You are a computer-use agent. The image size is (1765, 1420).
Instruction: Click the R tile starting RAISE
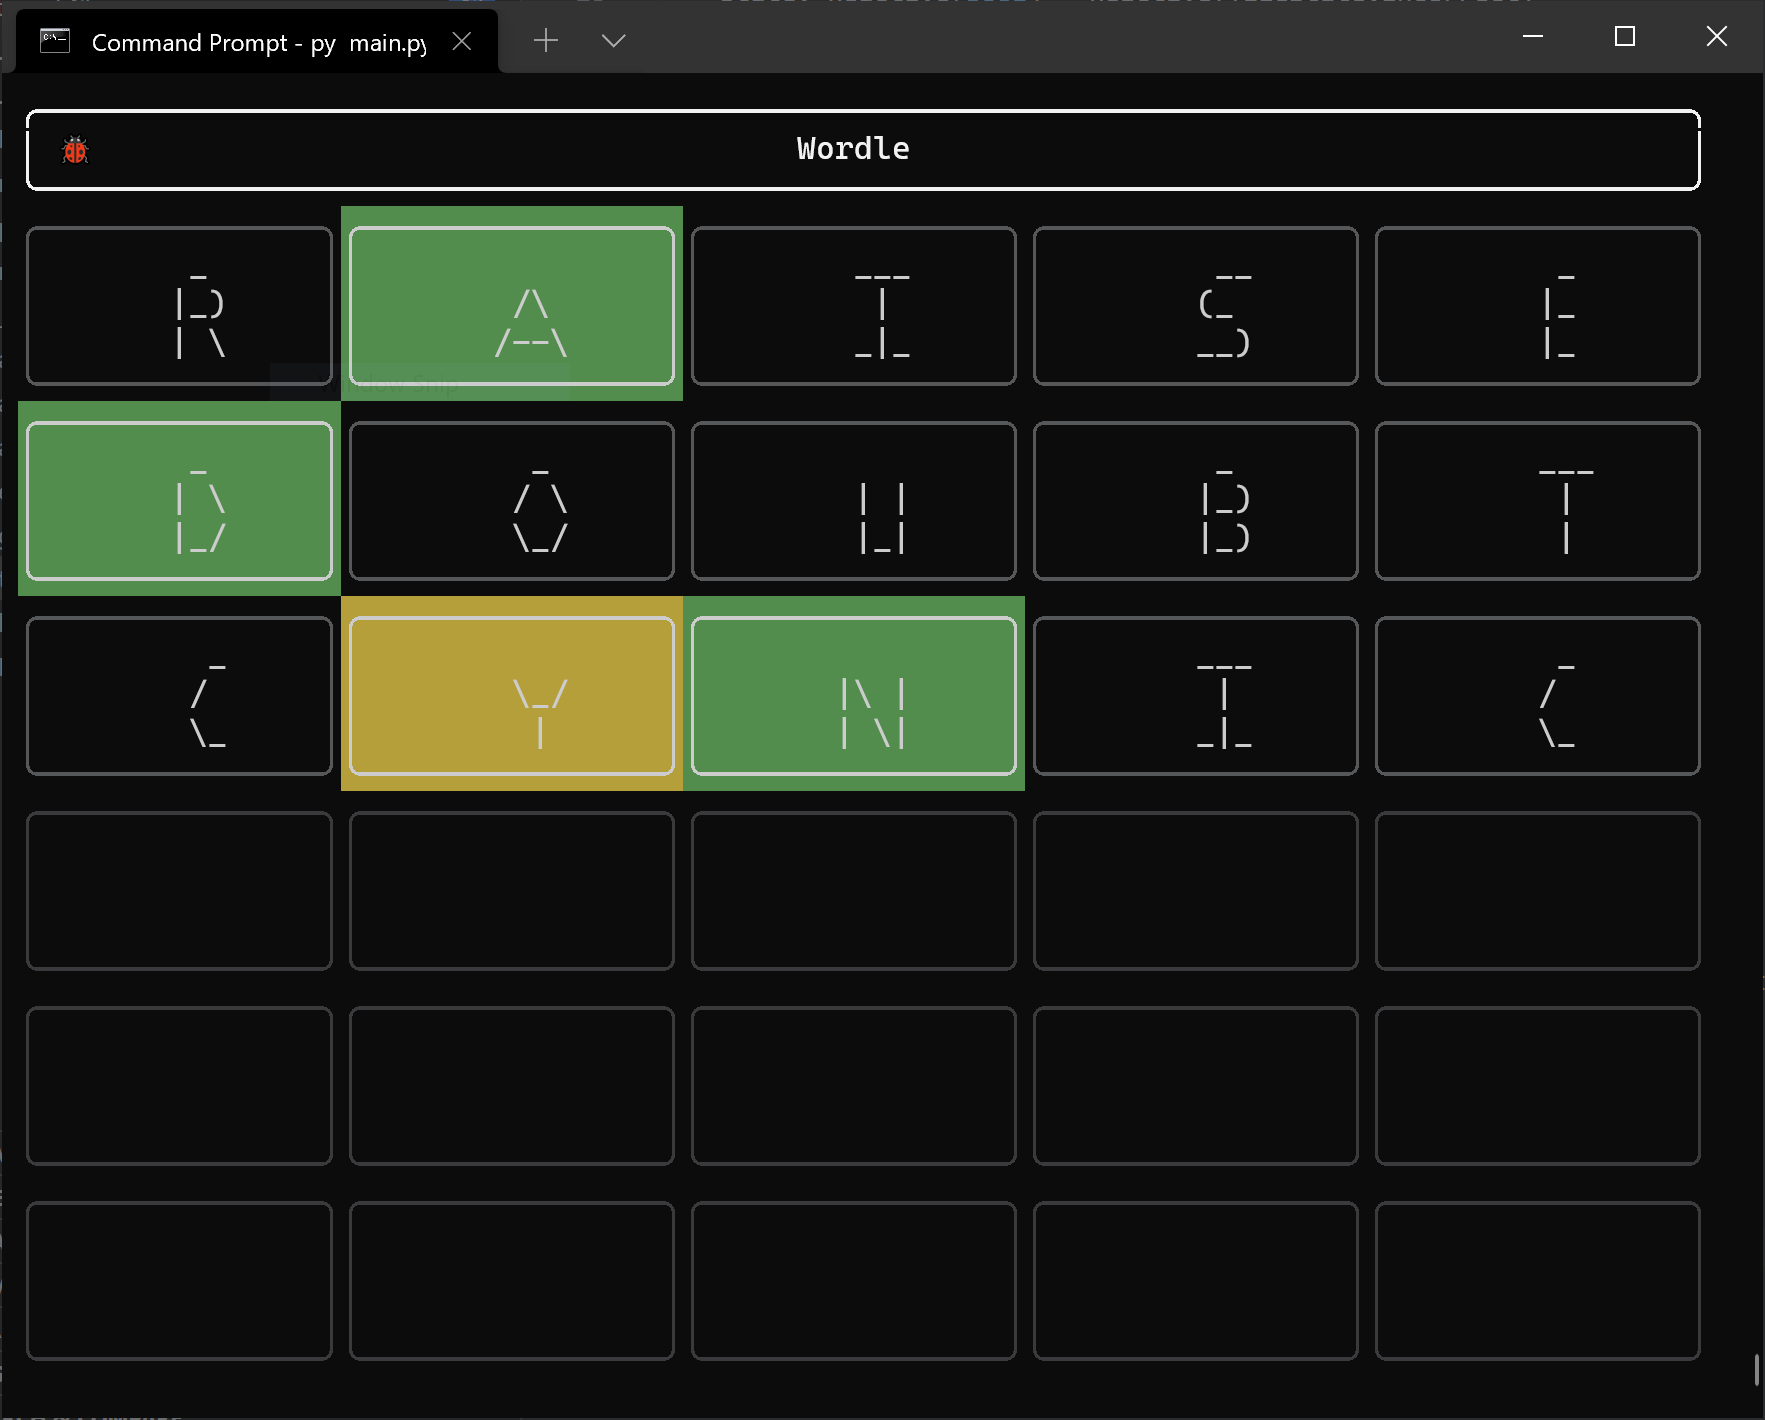tap(179, 306)
